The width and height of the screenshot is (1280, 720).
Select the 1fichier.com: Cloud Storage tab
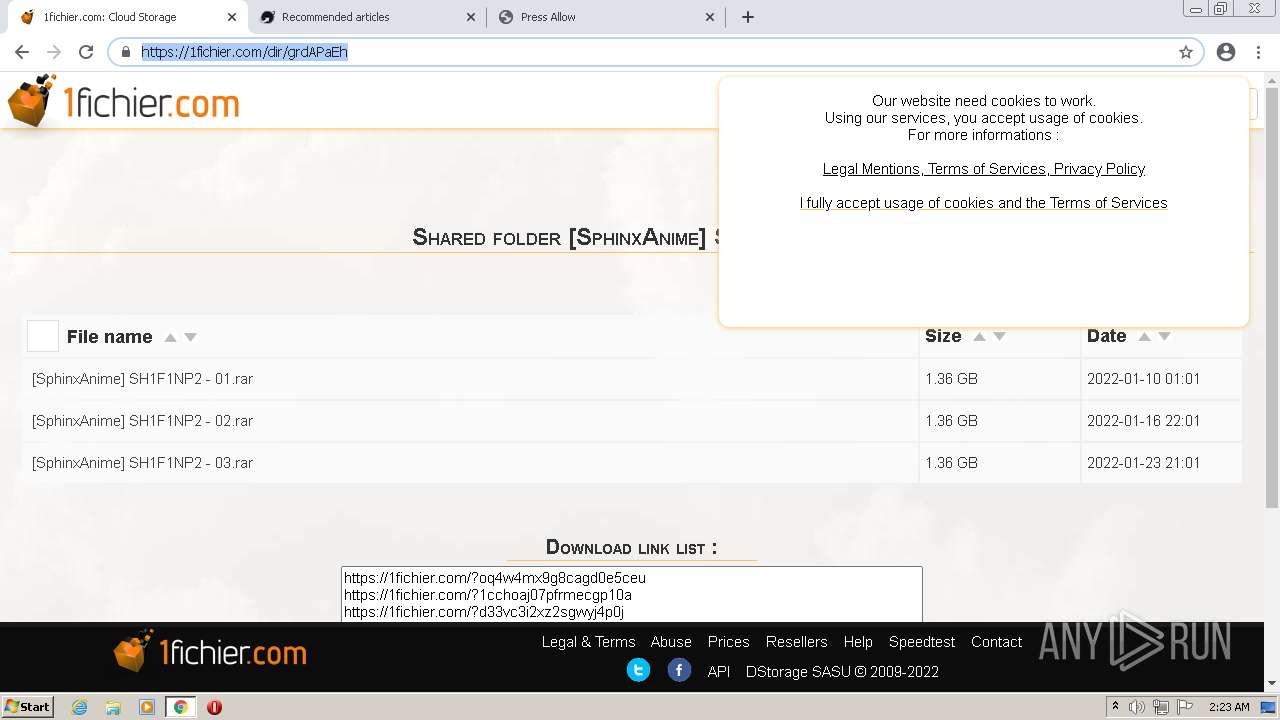[128, 17]
